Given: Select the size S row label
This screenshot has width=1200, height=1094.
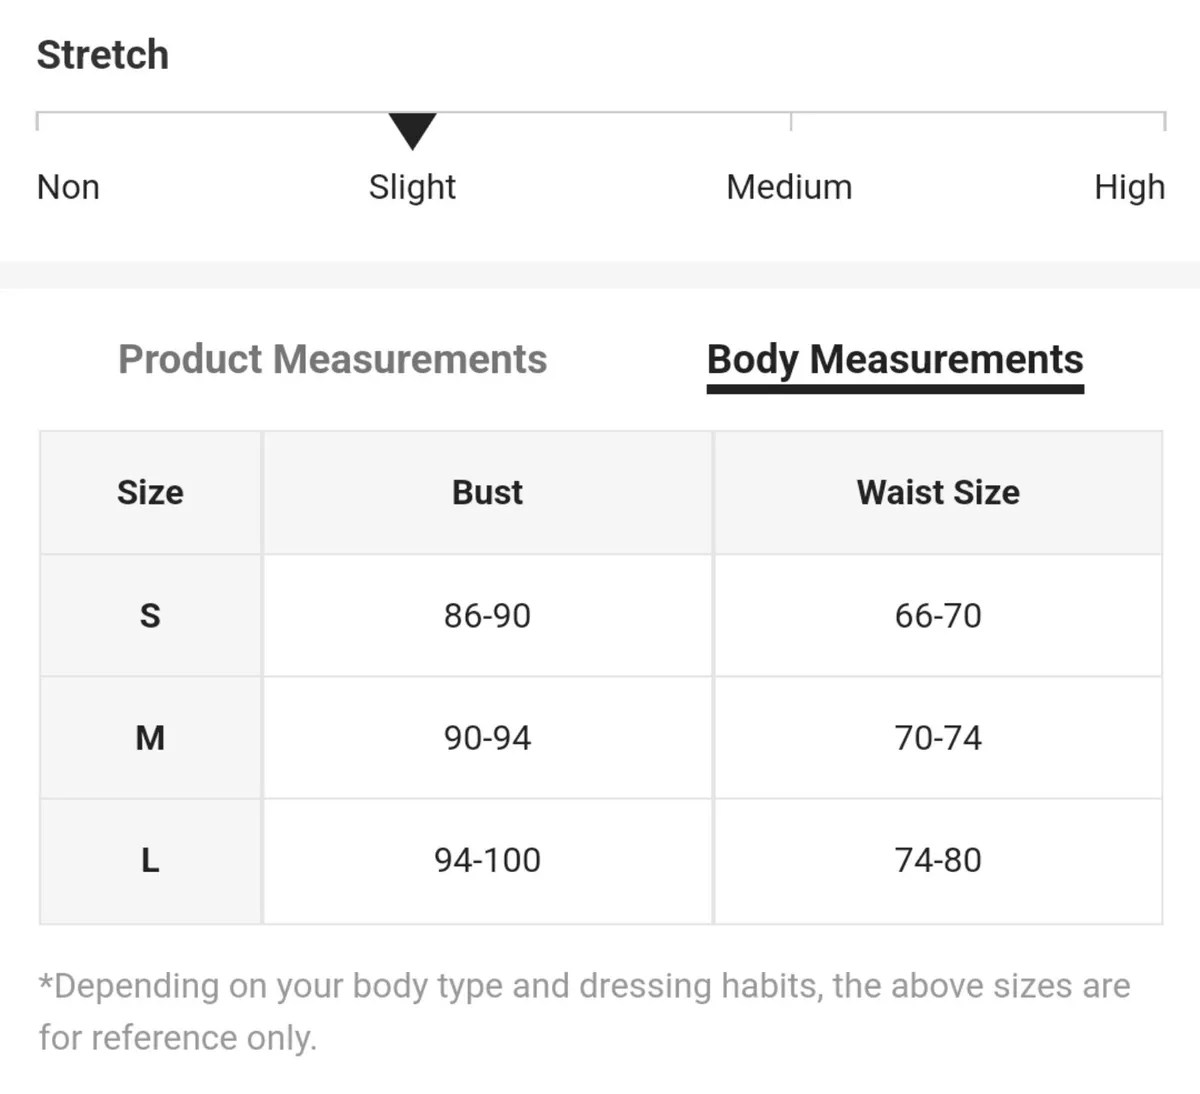Looking at the screenshot, I should [x=150, y=615].
